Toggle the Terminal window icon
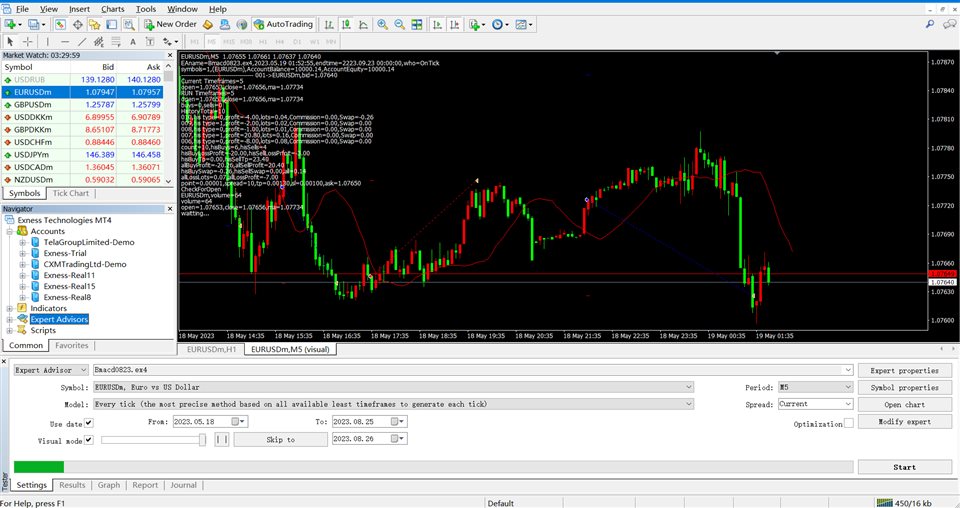Image resolution: width=960 pixels, height=508 pixels. tap(111, 24)
